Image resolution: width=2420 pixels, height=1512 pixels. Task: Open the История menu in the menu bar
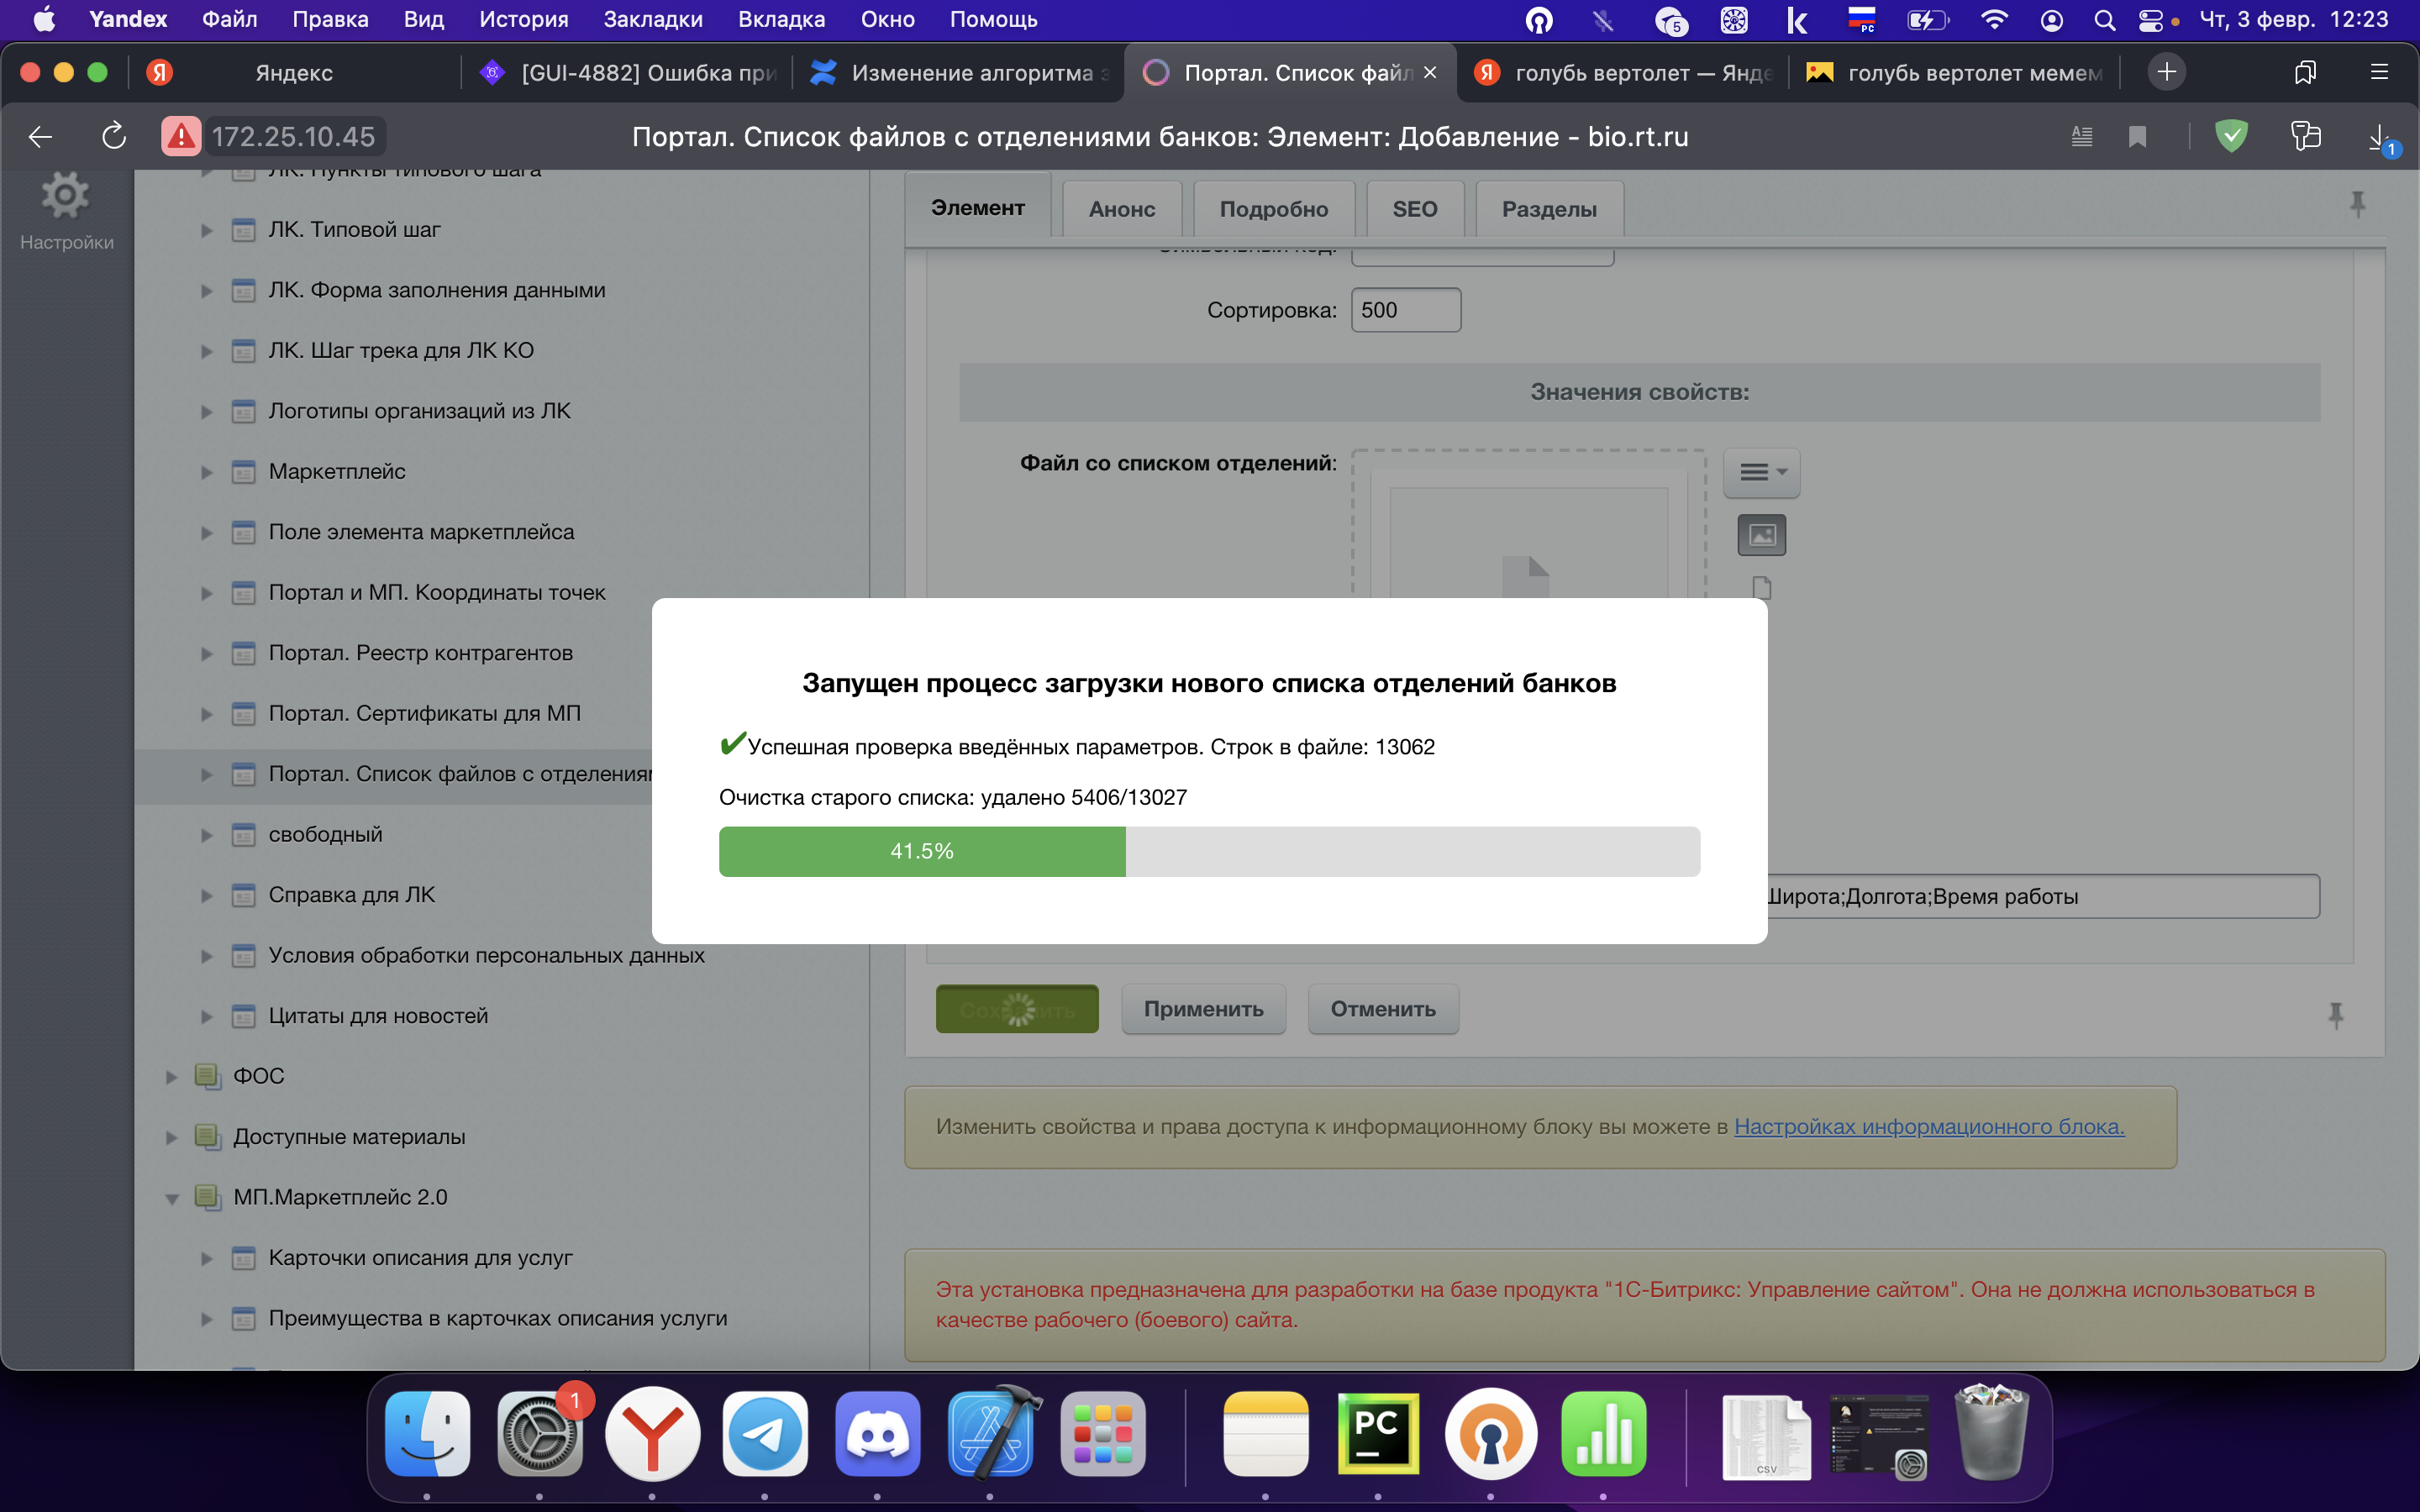[x=523, y=20]
